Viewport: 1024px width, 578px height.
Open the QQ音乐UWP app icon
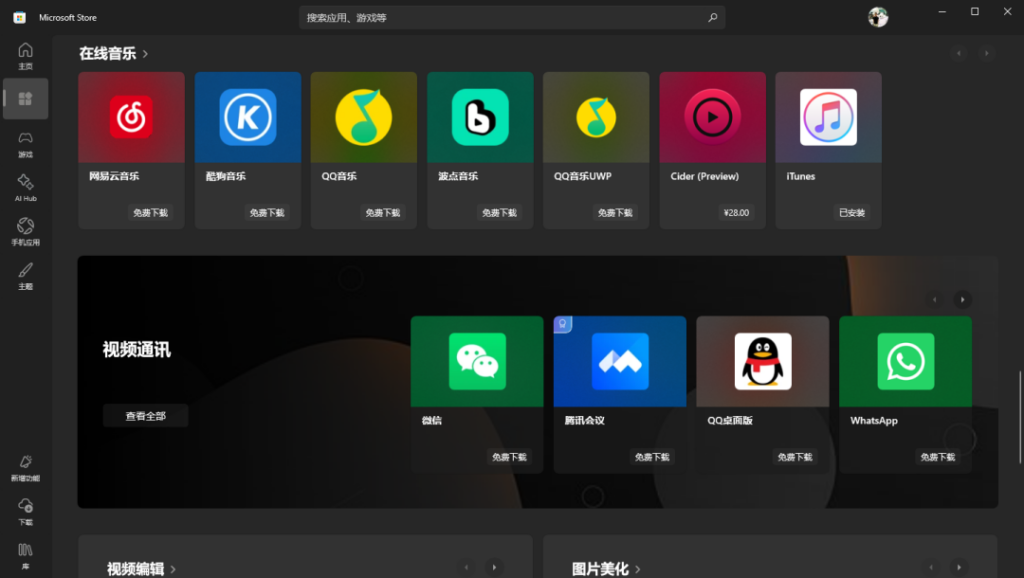click(596, 117)
